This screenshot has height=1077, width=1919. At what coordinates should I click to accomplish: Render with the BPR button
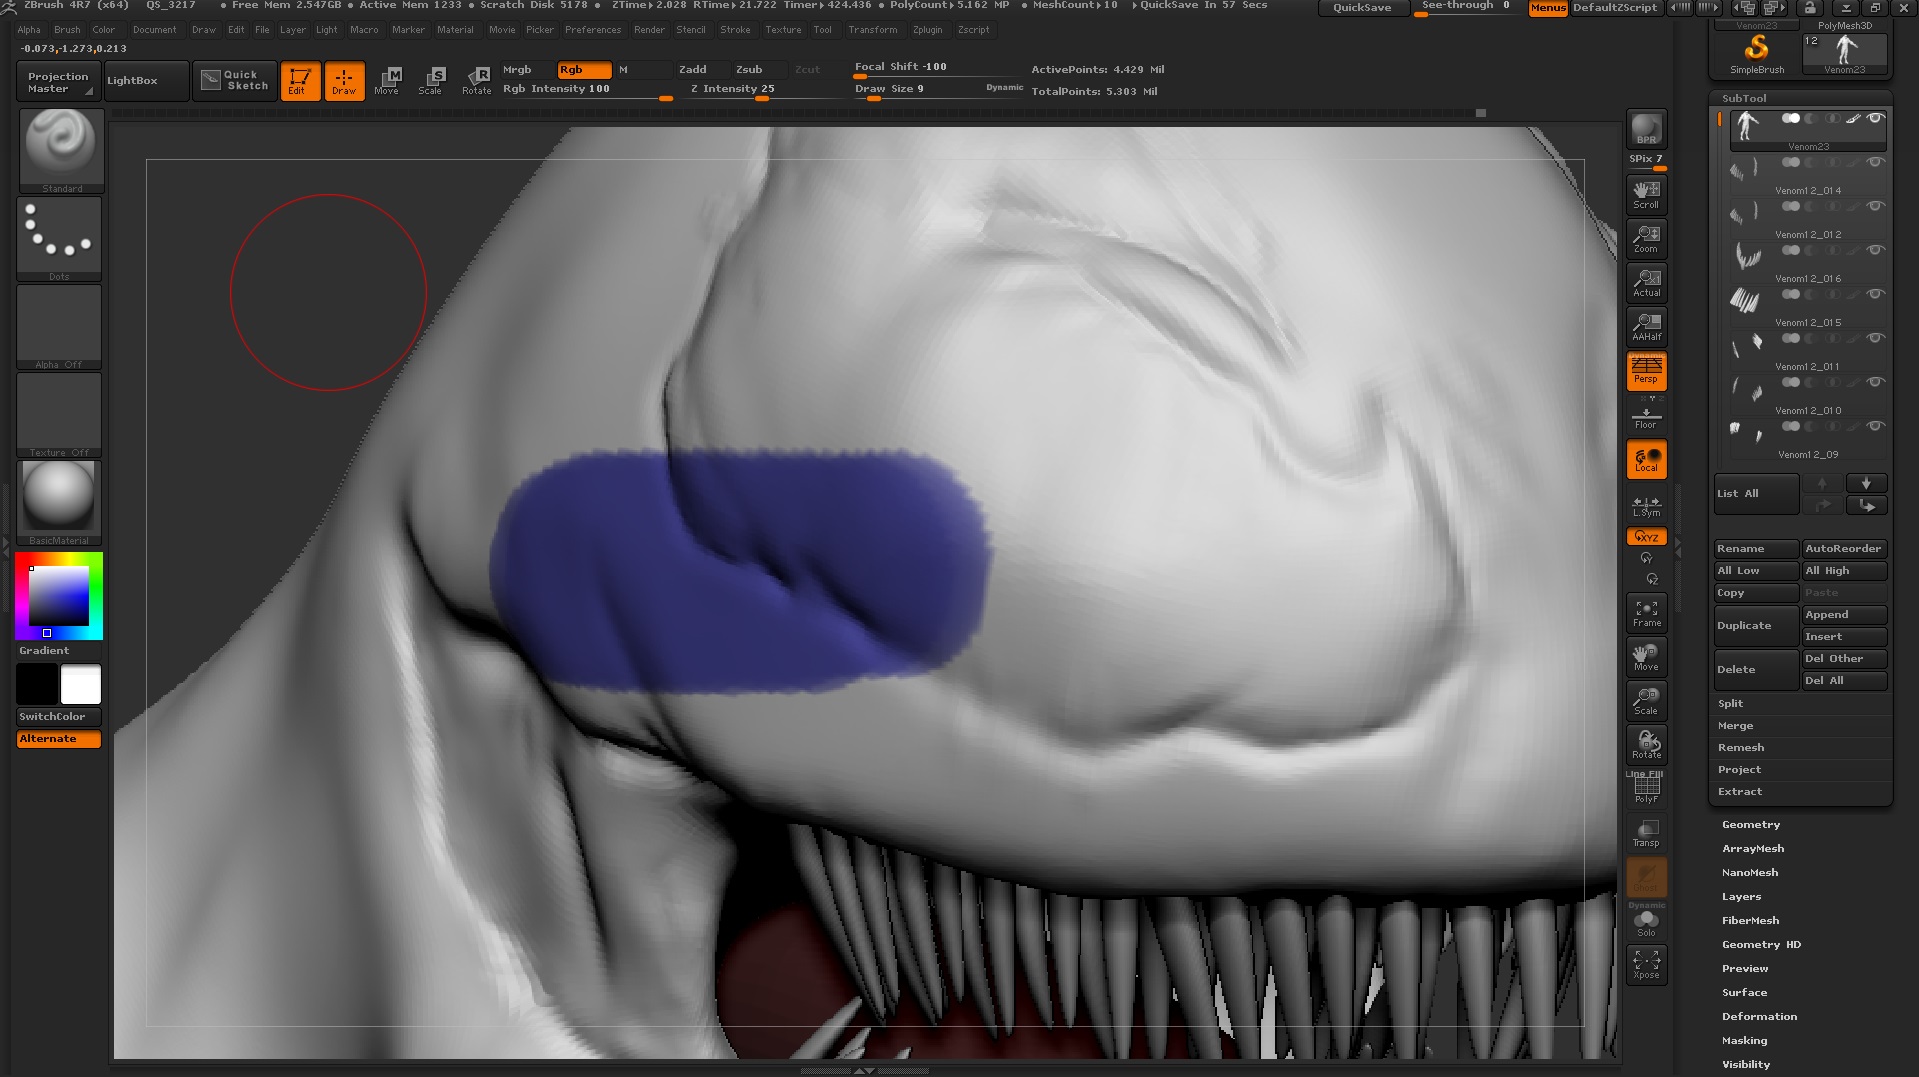1646,129
